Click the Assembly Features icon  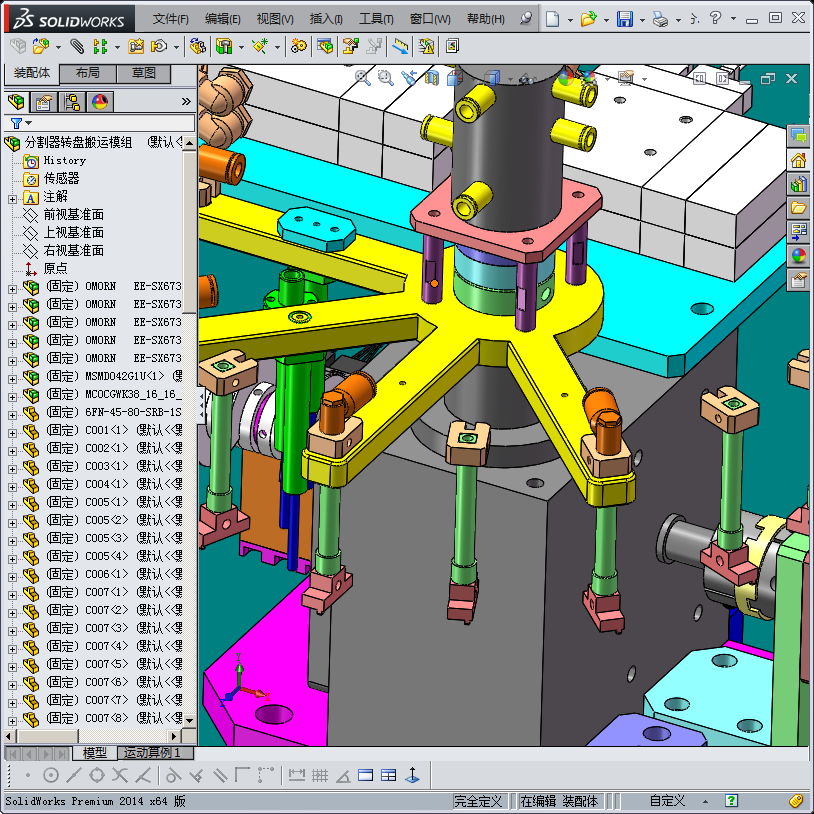[x=224, y=47]
